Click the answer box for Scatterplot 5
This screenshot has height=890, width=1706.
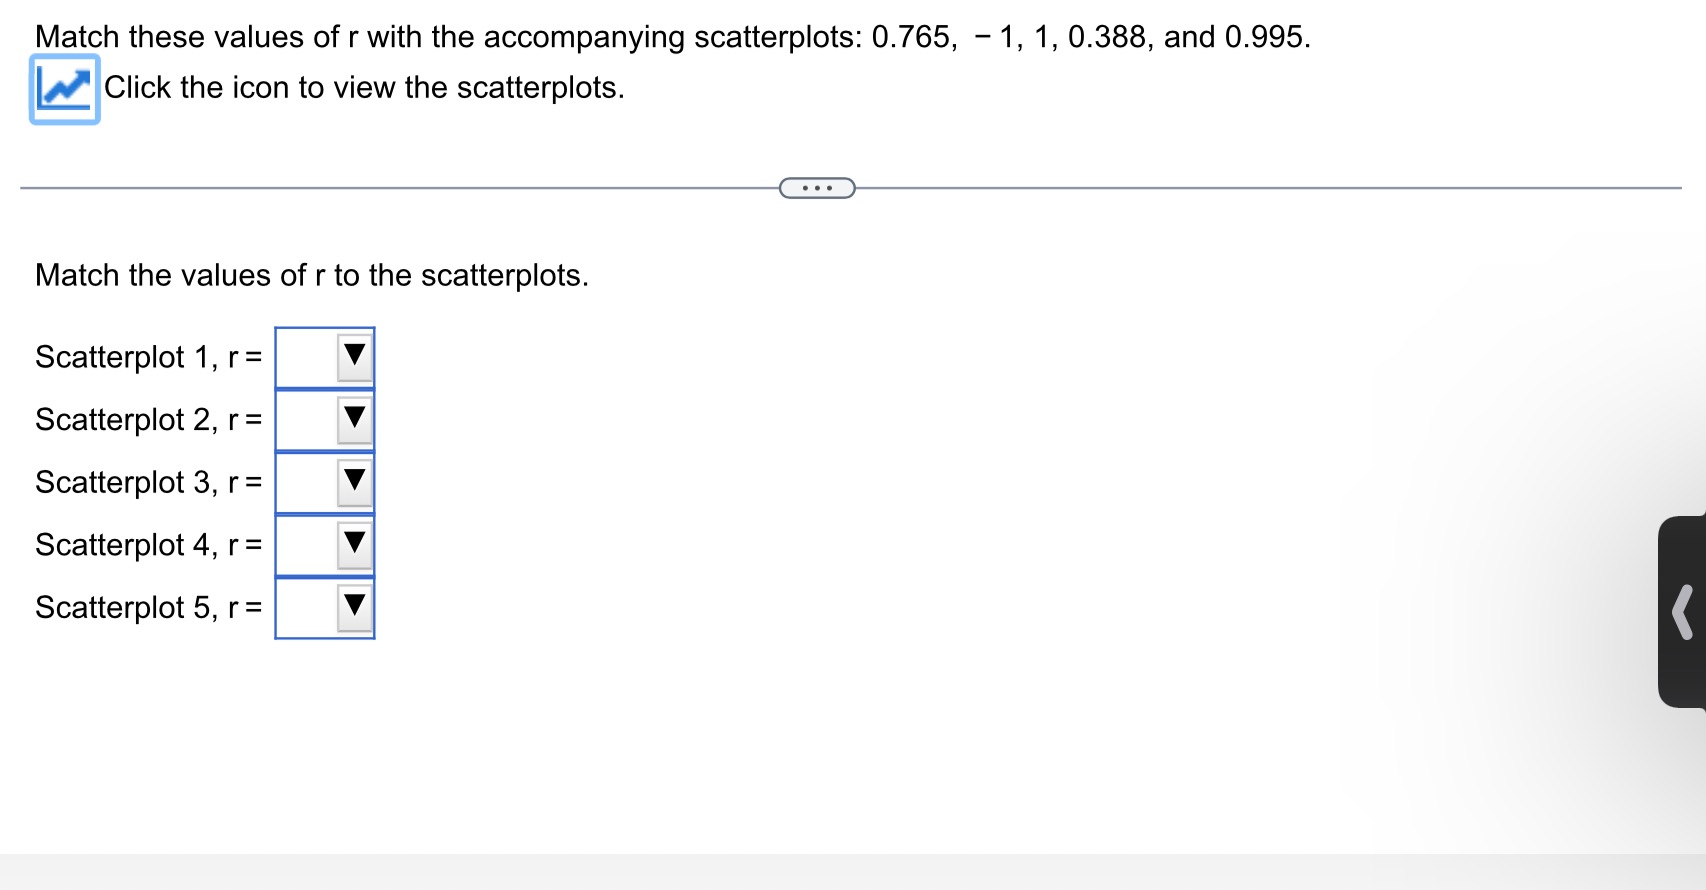click(310, 608)
